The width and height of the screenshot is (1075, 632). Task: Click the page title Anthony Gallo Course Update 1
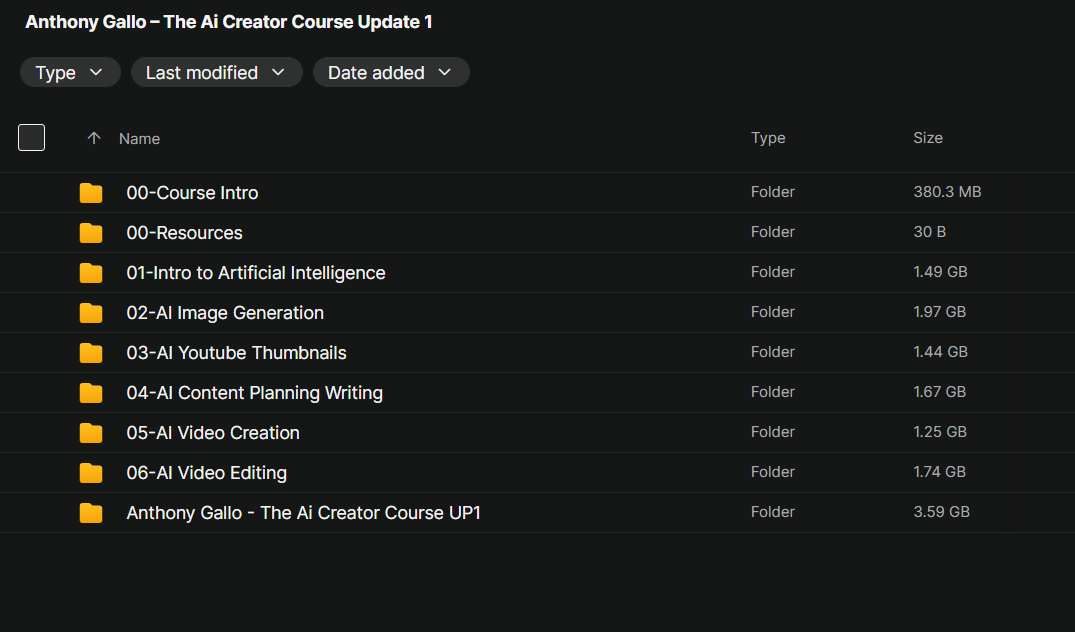click(228, 22)
